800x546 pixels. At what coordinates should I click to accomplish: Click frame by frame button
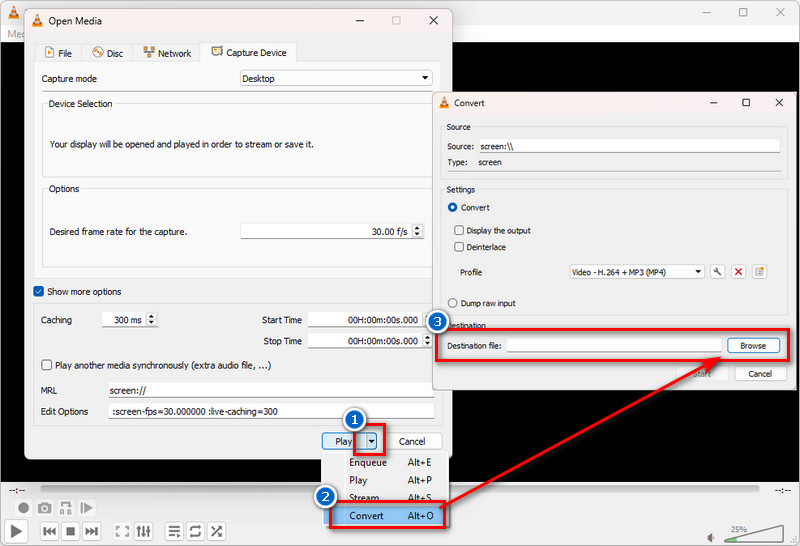[x=86, y=508]
